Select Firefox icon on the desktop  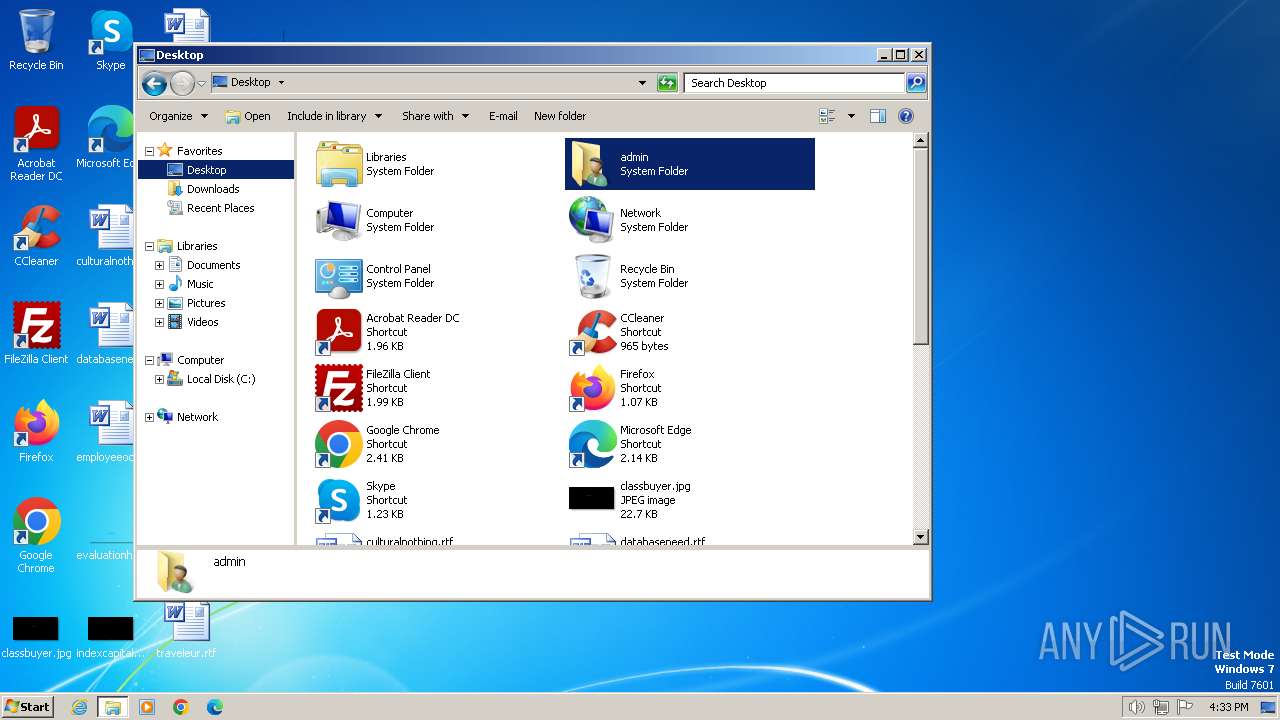pyautogui.click(x=36, y=432)
